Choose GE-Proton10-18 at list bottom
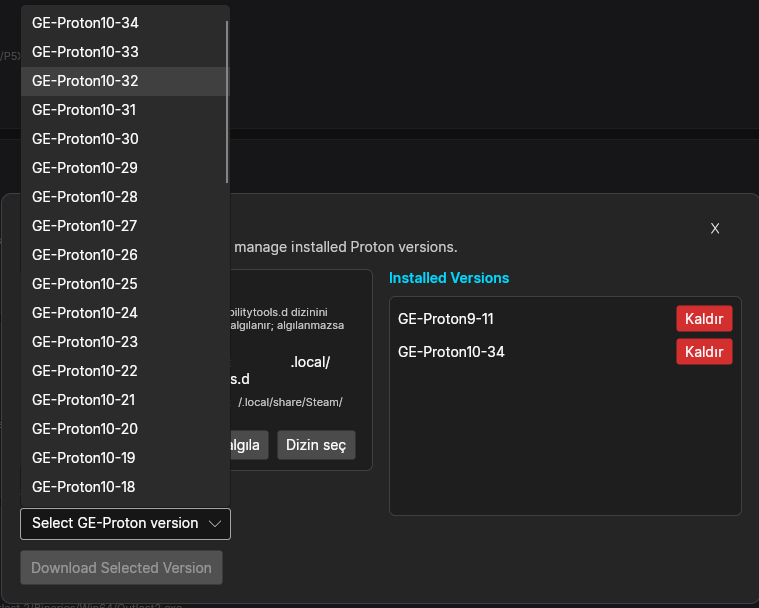This screenshot has width=759, height=608. click(125, 487)
